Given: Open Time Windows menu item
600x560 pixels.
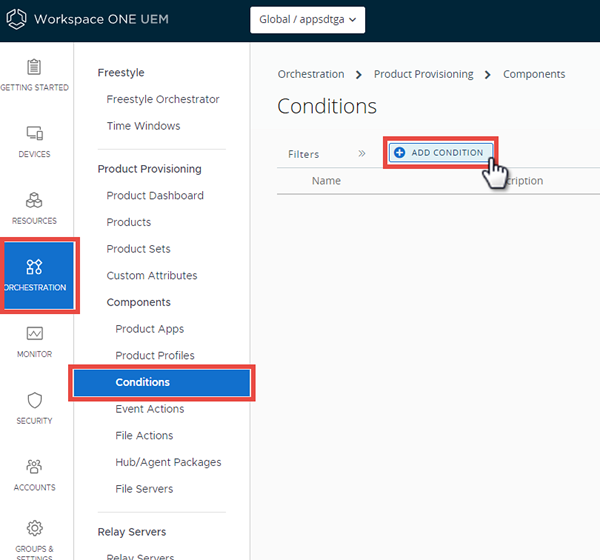Looking at the screenshot, I should 143,126.
